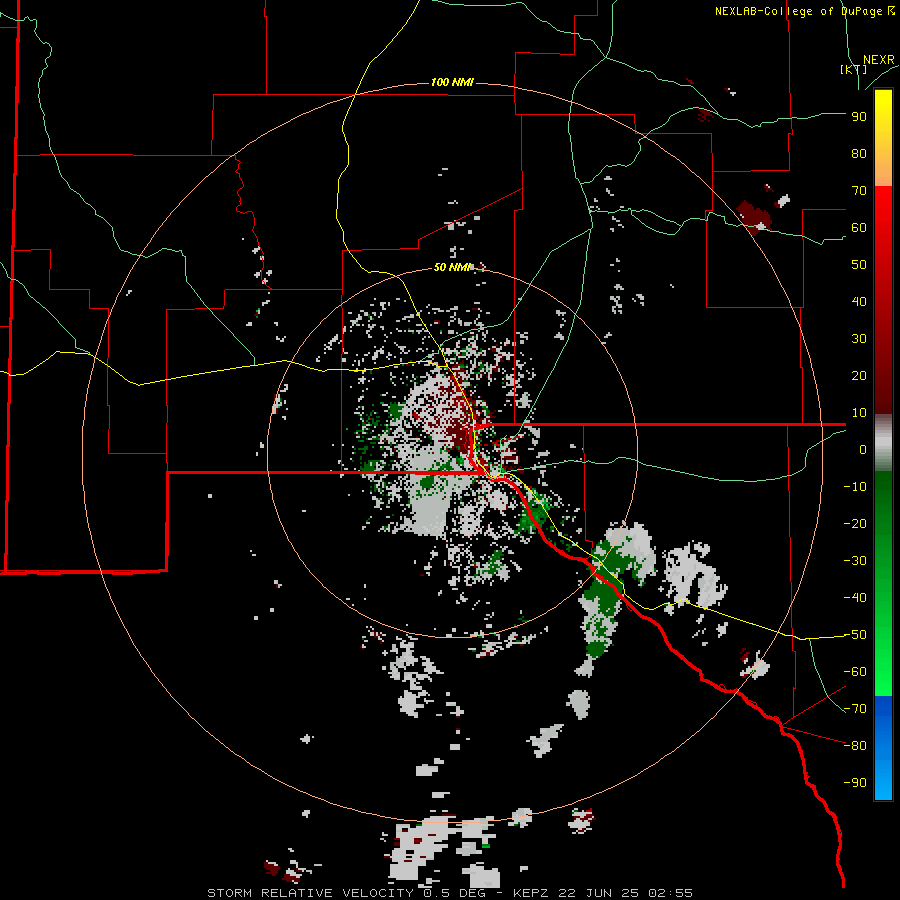
Task: Click the -10 value on the velocity scale
Action: tap(855, 487)
